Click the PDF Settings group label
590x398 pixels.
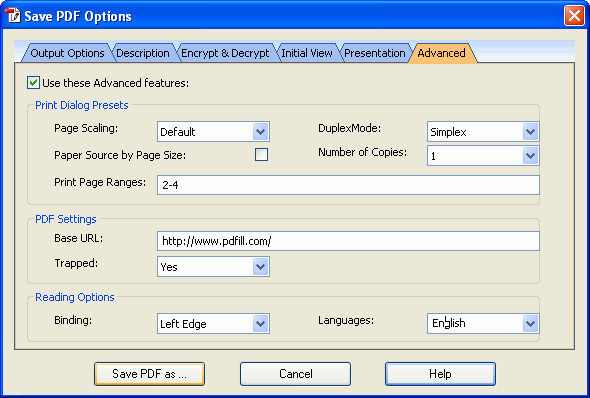pyautogui.click(x=66, y=219)
